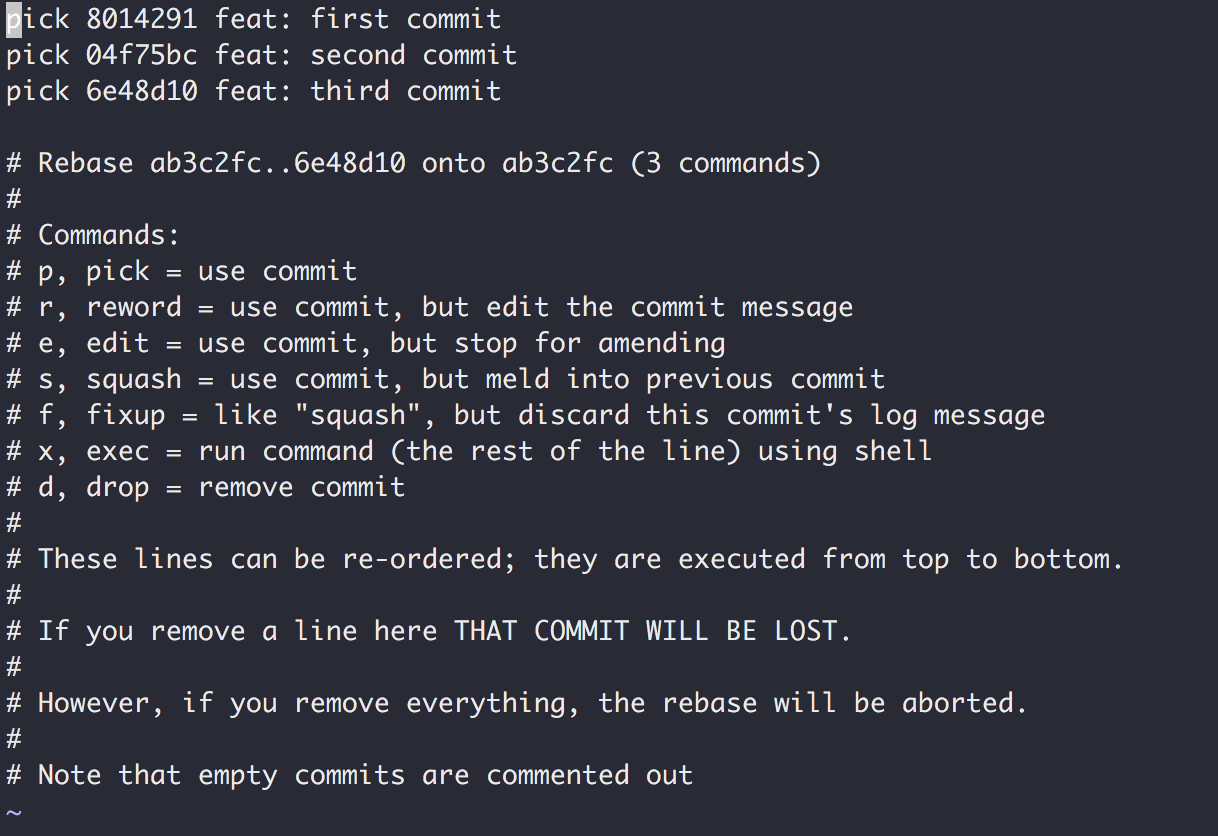Click the word "pick" on the third commit line
The height and width of the screenshot is (836, 1218).
[38, 91]
